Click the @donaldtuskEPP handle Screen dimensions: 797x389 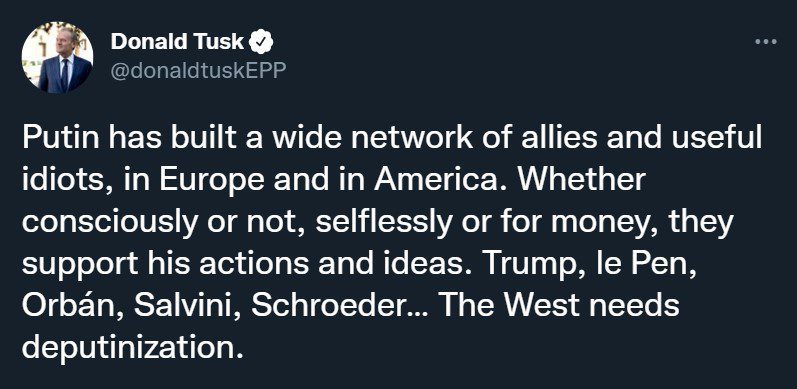coord(198,72)
